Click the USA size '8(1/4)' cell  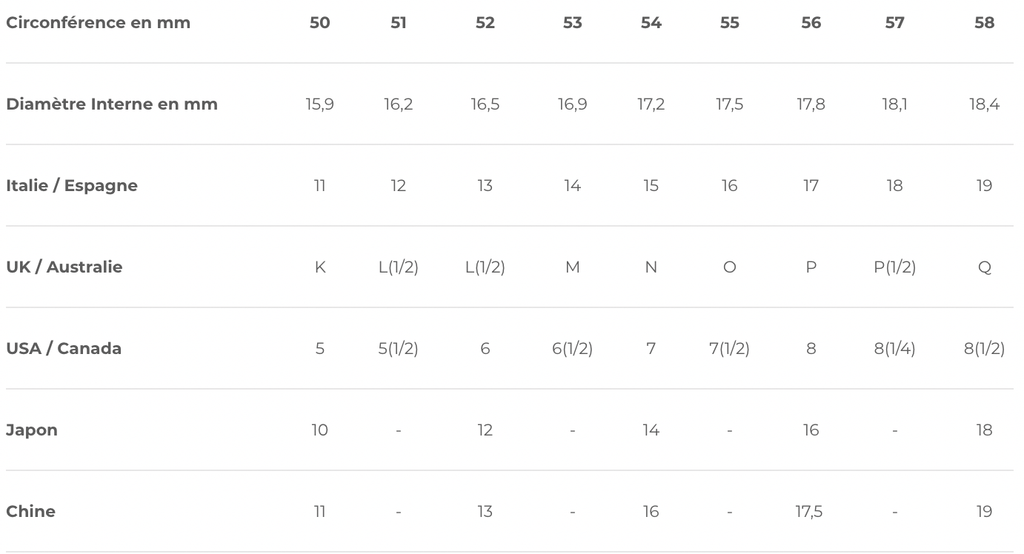click(x=895, y=348)
